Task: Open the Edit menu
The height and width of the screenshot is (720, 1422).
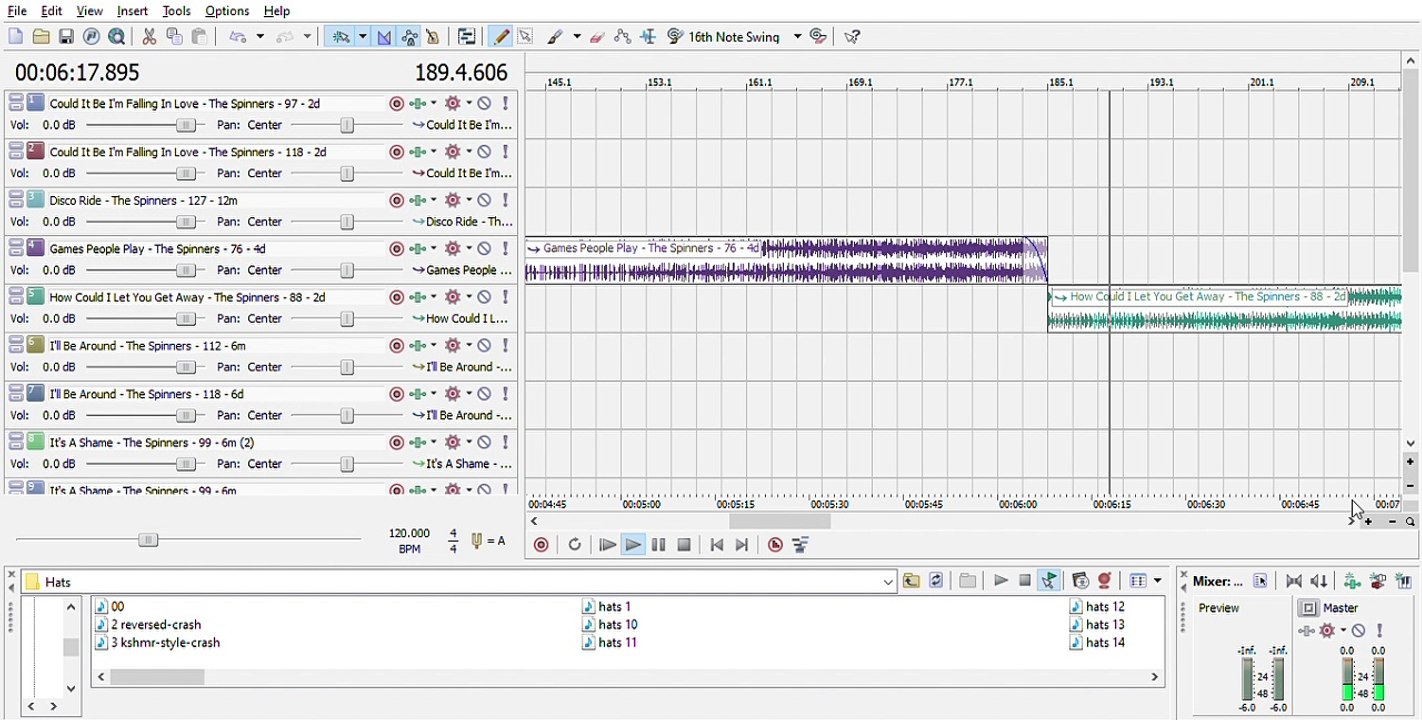Action: (x=52, y=11)
